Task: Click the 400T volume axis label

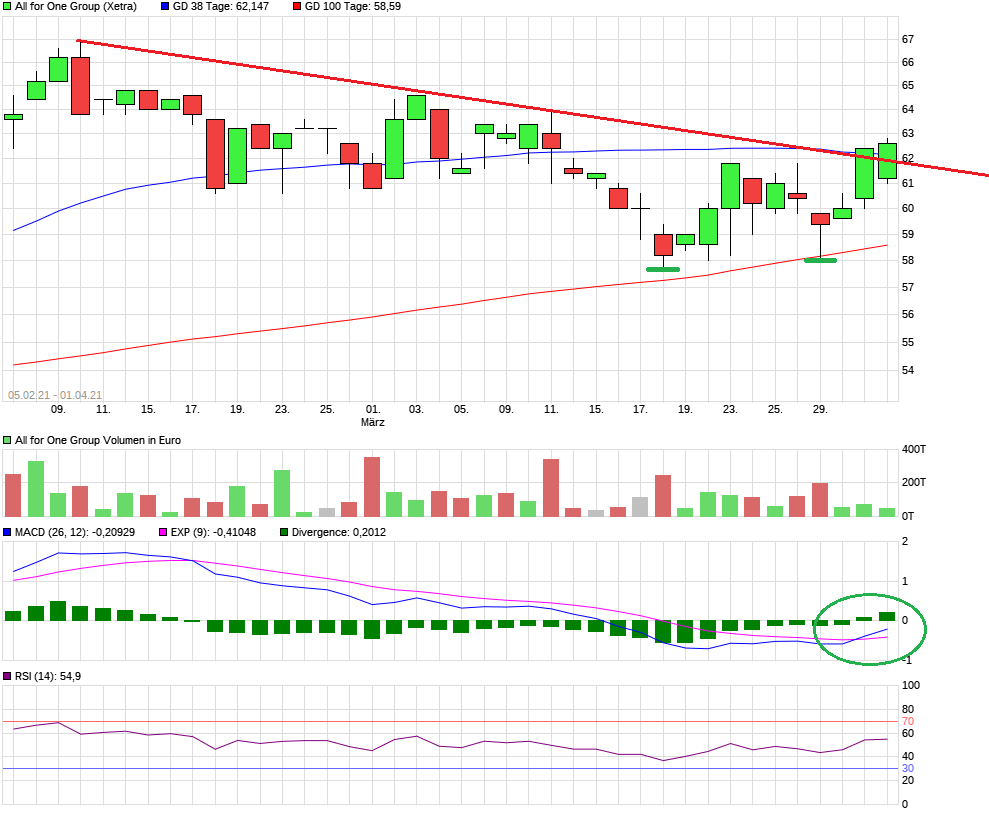Action: click(x=914, y=450)
